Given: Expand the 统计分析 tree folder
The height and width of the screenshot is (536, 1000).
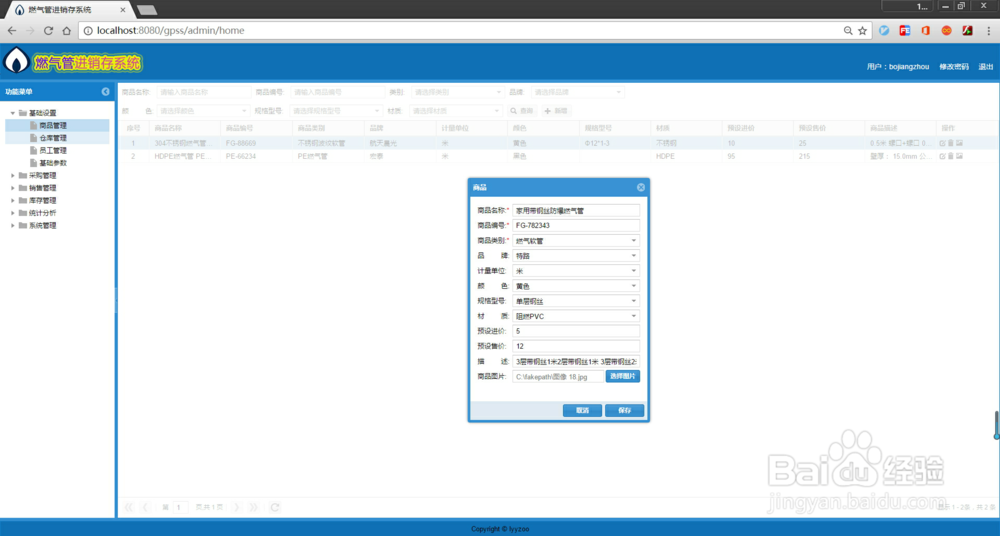Looking at the screenshot, I should click(13, 213).
